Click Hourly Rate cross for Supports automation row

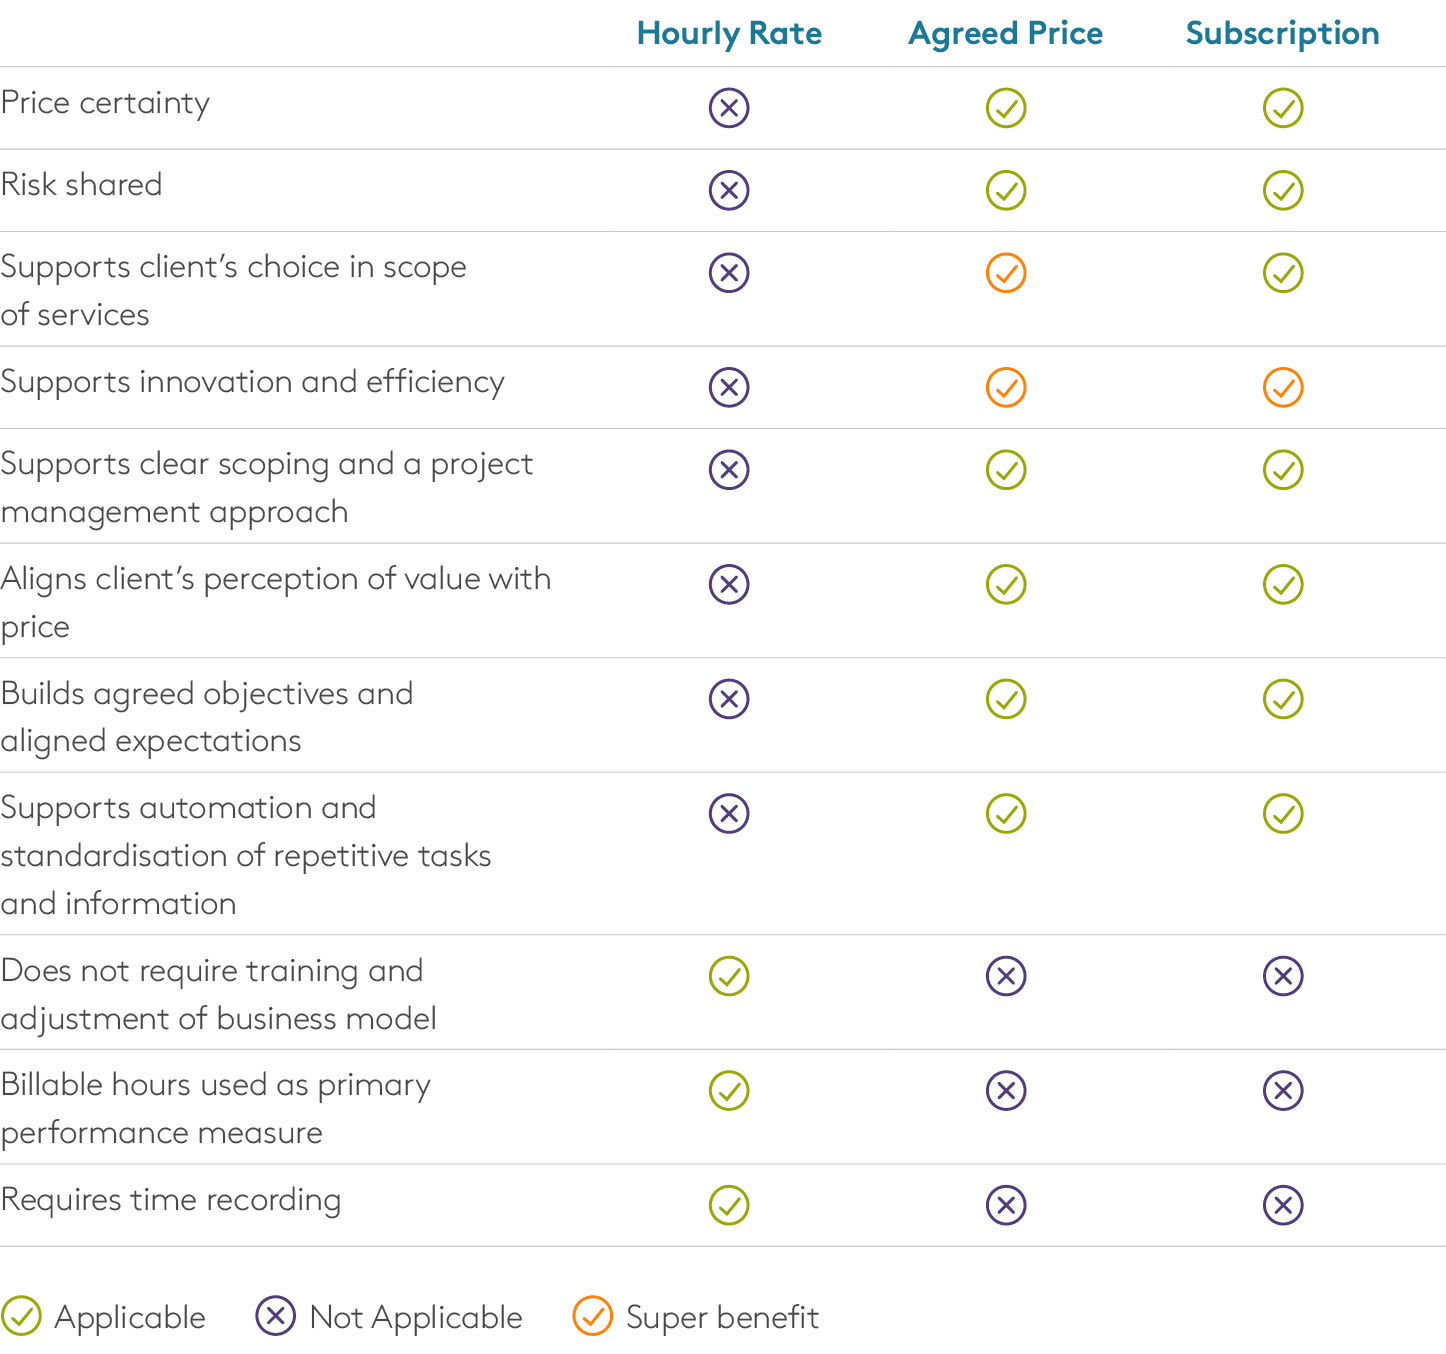point(729,813)
